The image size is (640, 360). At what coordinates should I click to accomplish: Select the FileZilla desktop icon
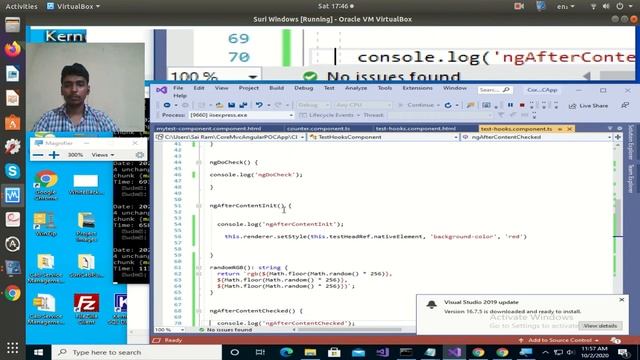(x=86, y=309)
